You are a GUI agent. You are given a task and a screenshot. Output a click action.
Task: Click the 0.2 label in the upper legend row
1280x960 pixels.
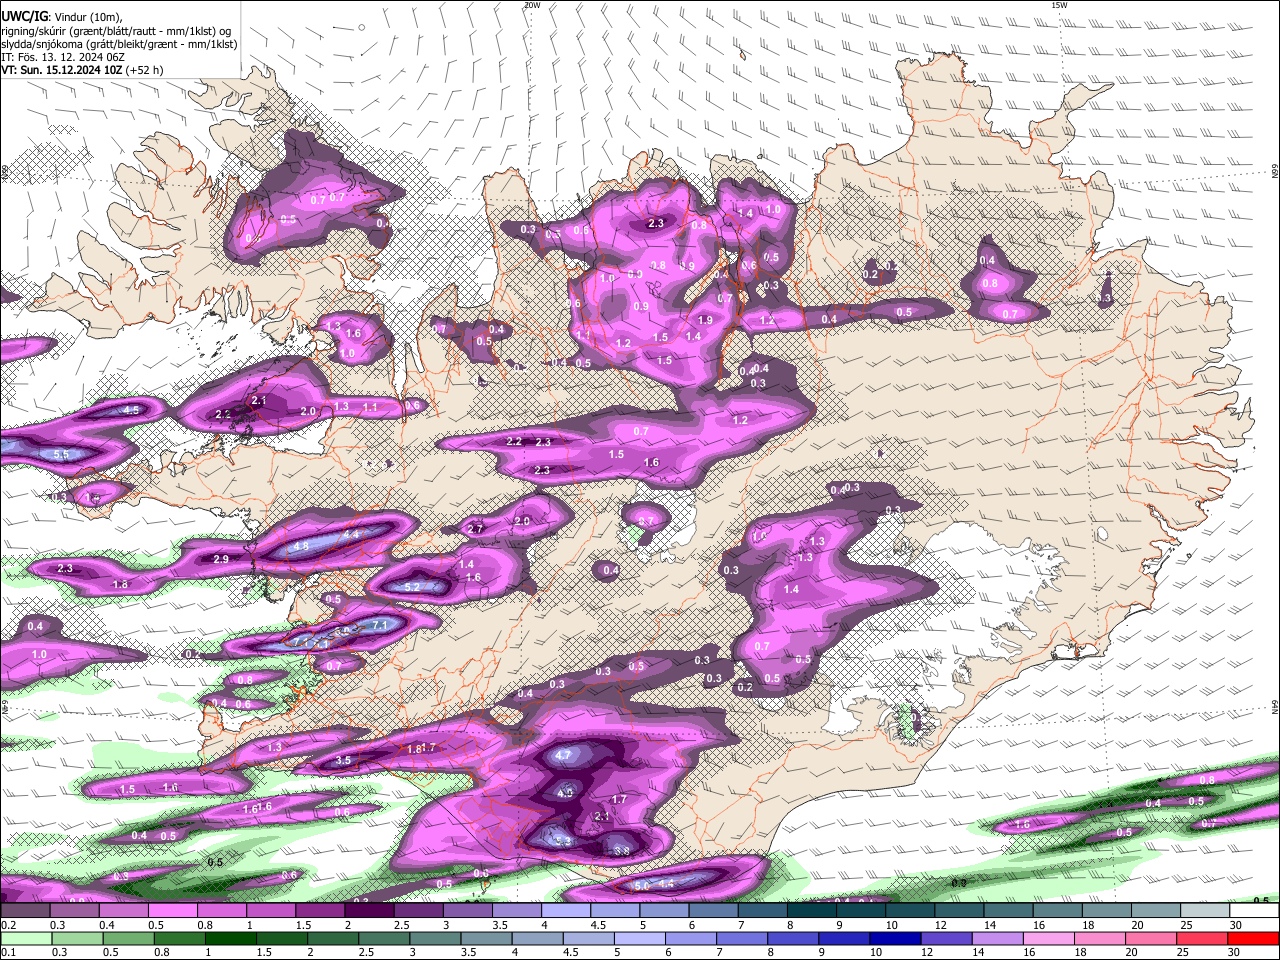(8, 926)
